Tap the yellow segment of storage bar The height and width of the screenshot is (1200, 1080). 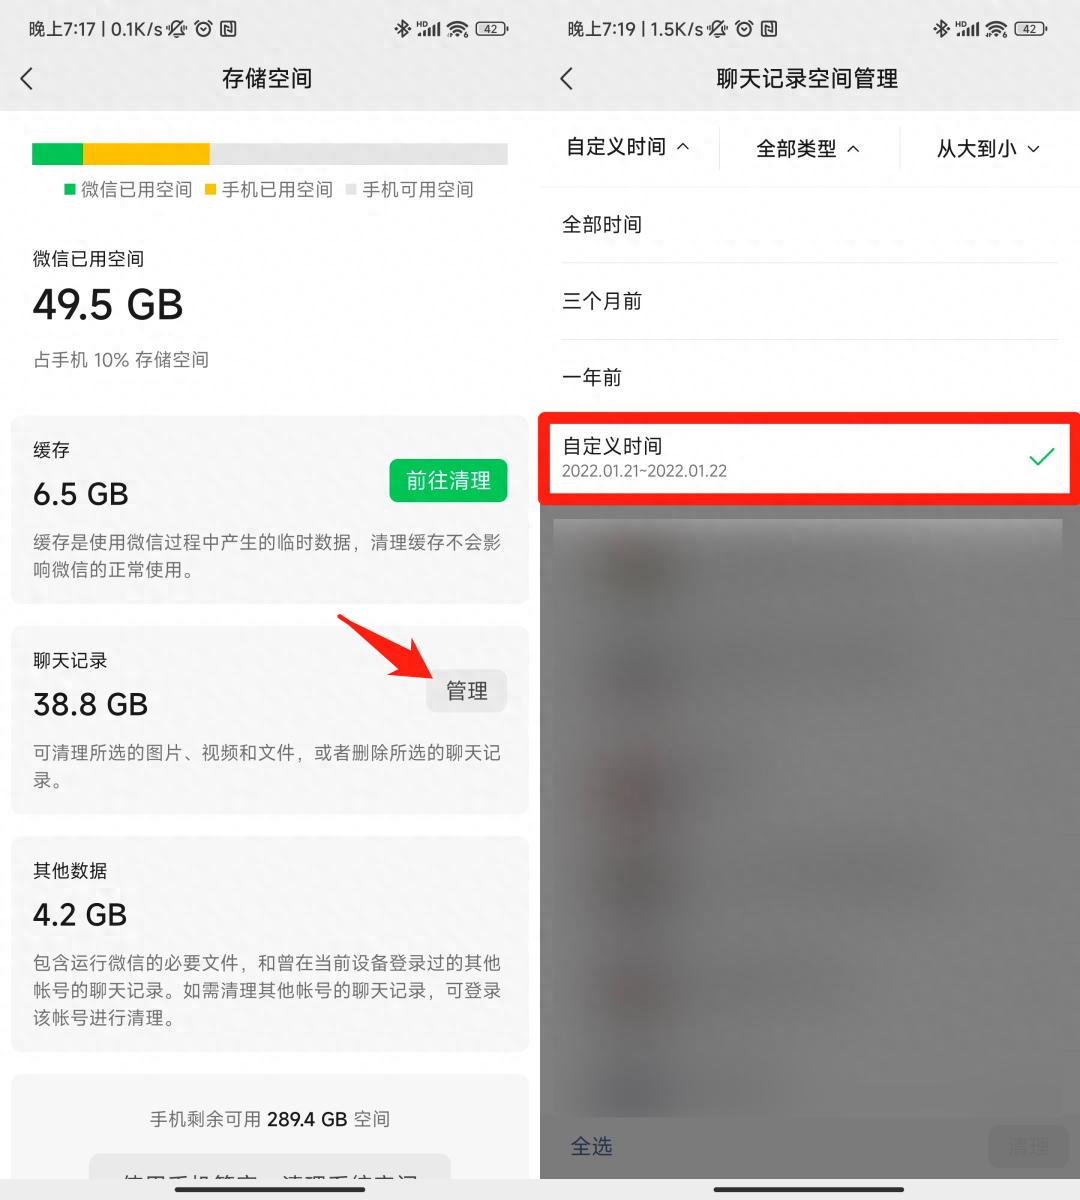point(146,154)
